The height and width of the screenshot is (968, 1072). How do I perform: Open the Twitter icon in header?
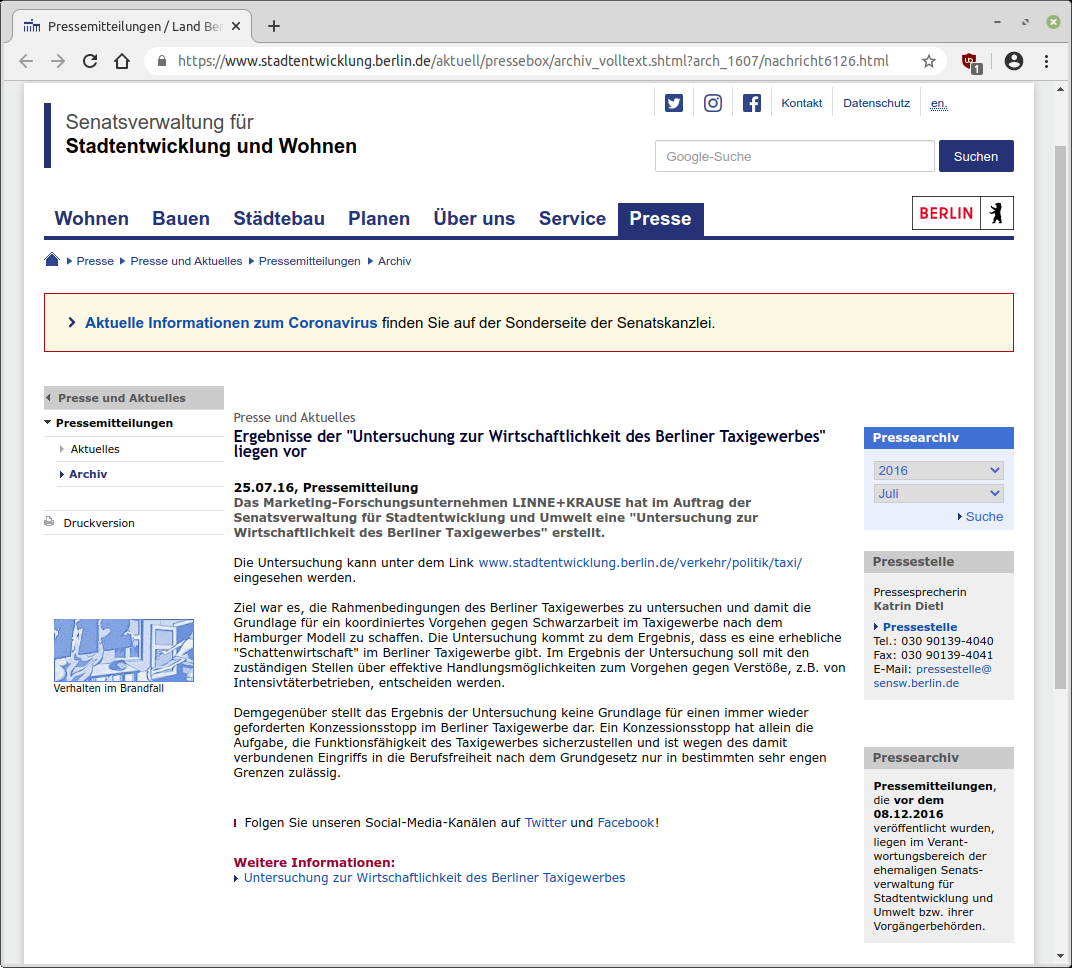pyautogui.click(x=674, y=103)
